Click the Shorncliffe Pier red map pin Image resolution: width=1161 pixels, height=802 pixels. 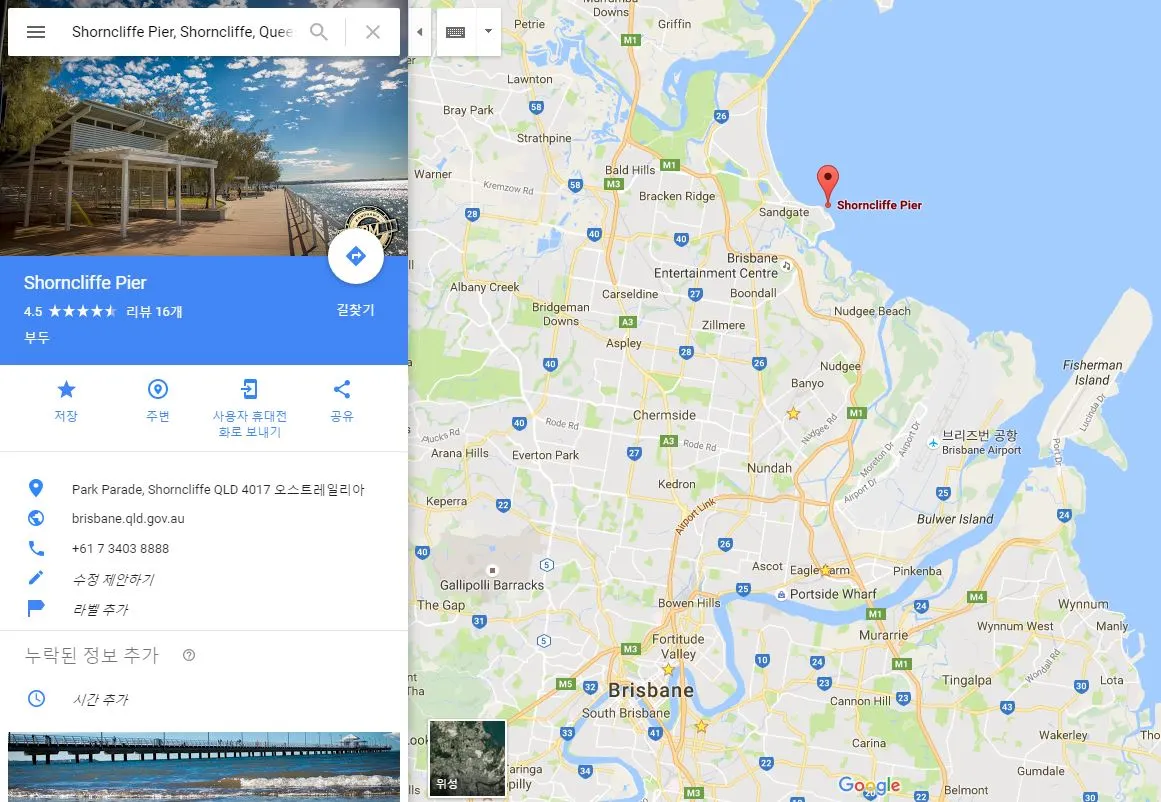click(828, 186)
